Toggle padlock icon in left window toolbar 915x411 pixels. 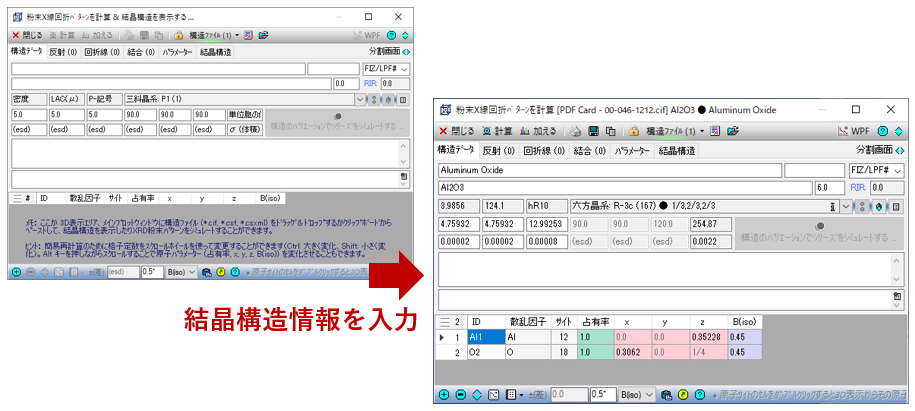[179, 35]
